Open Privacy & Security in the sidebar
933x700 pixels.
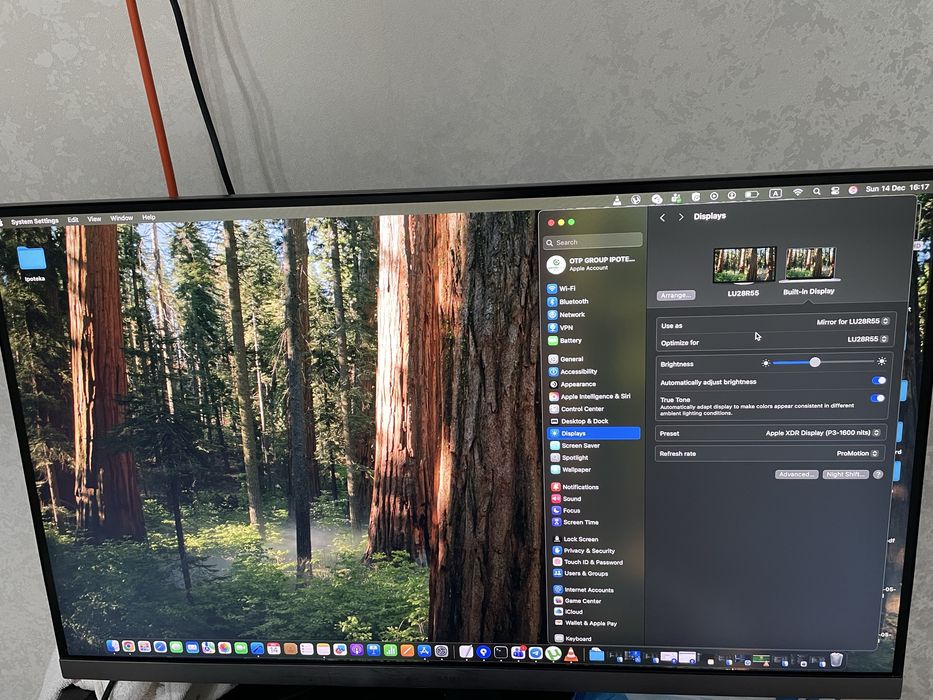point(584,551)
